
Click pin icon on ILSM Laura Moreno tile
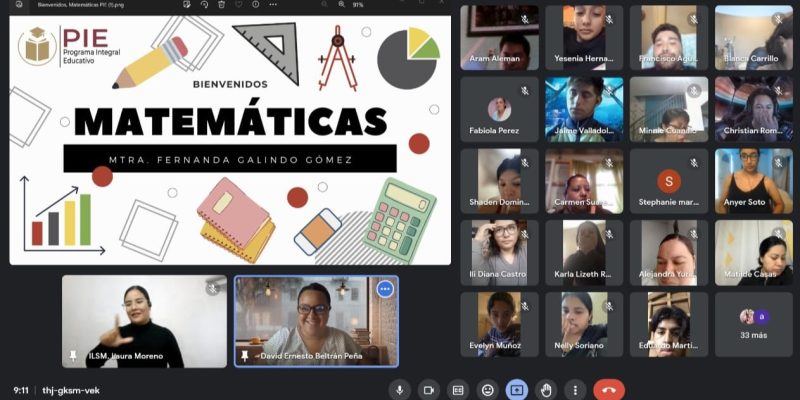tap(73, 355)
